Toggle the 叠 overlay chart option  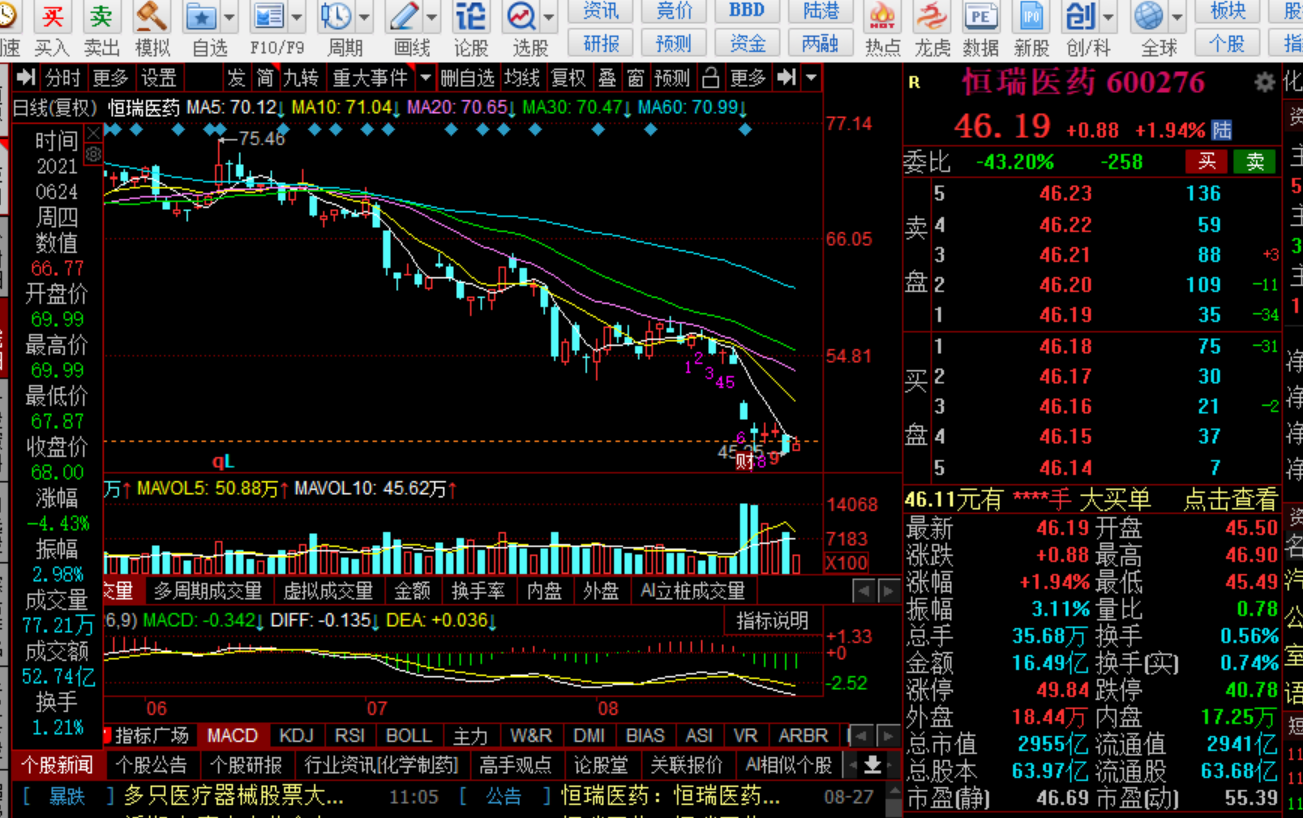point(607,78)
